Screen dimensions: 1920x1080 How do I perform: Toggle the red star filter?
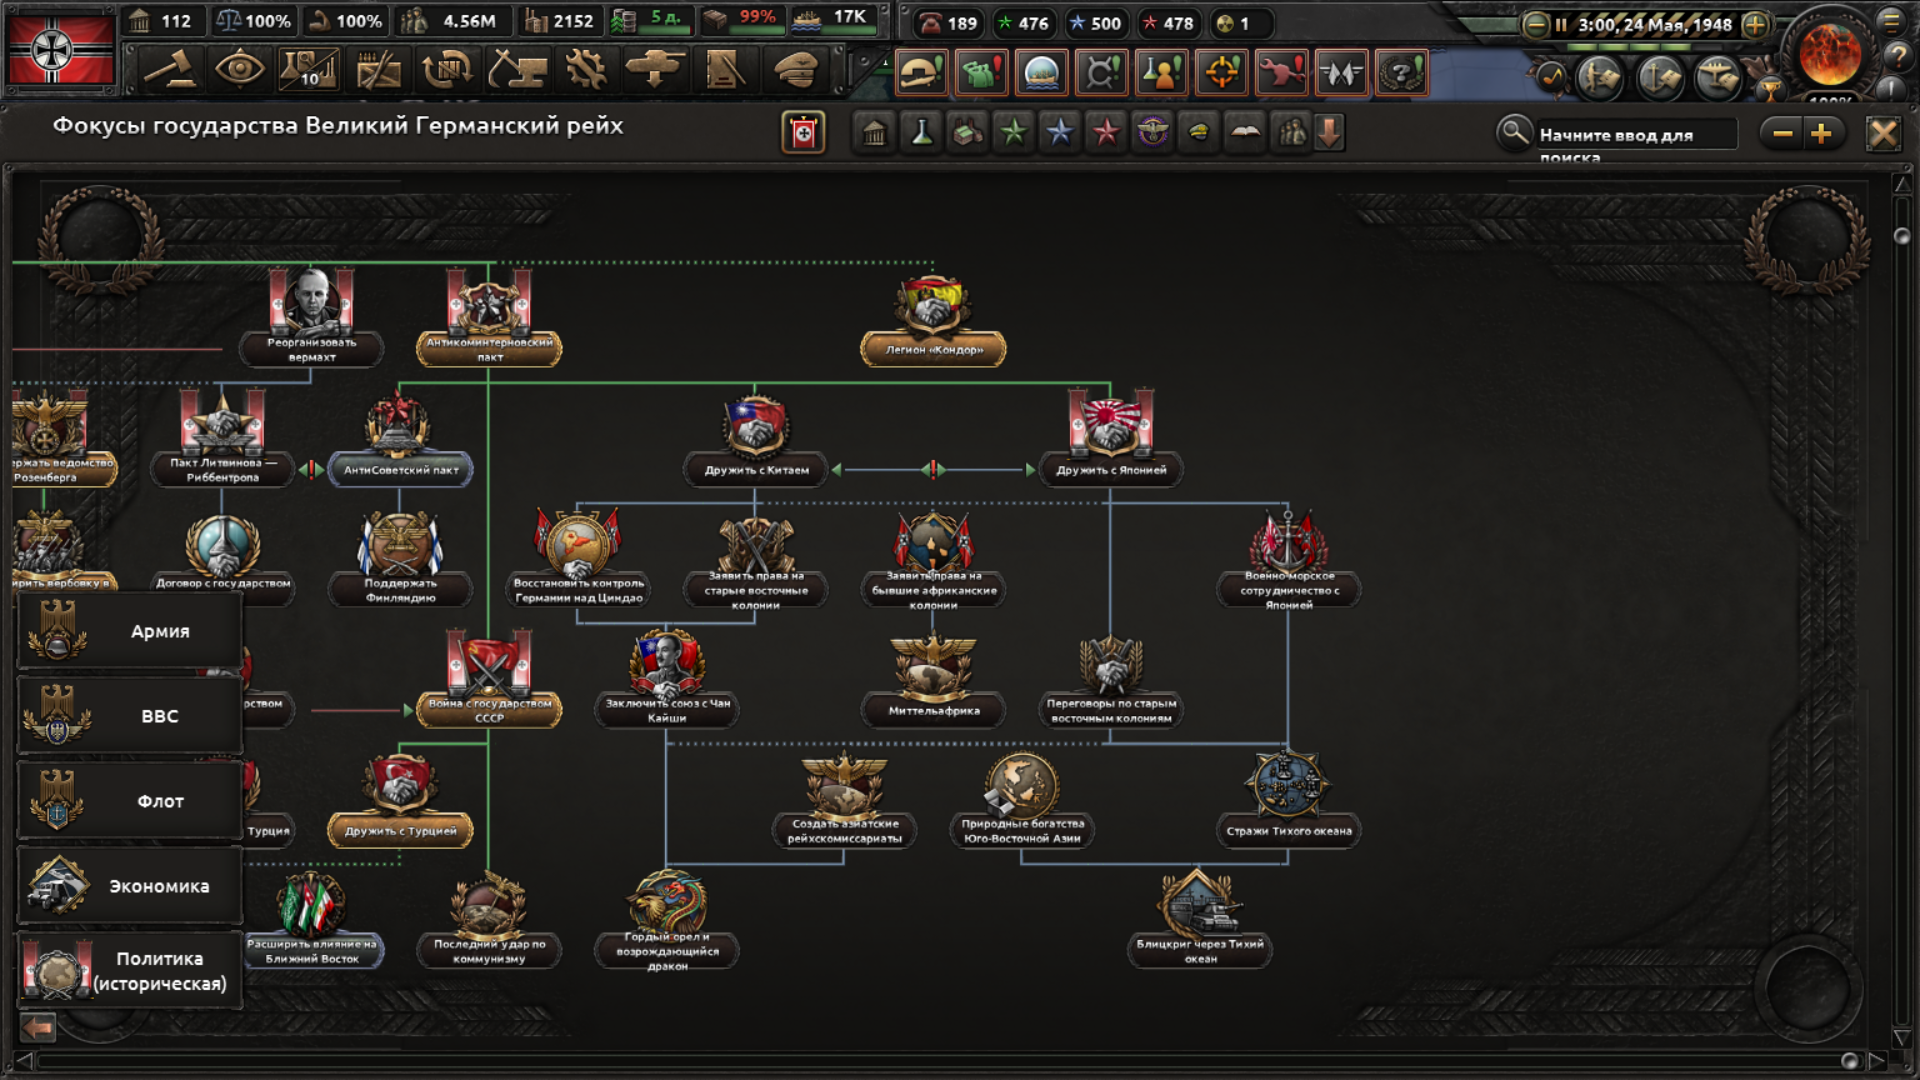coord(1105,133)
